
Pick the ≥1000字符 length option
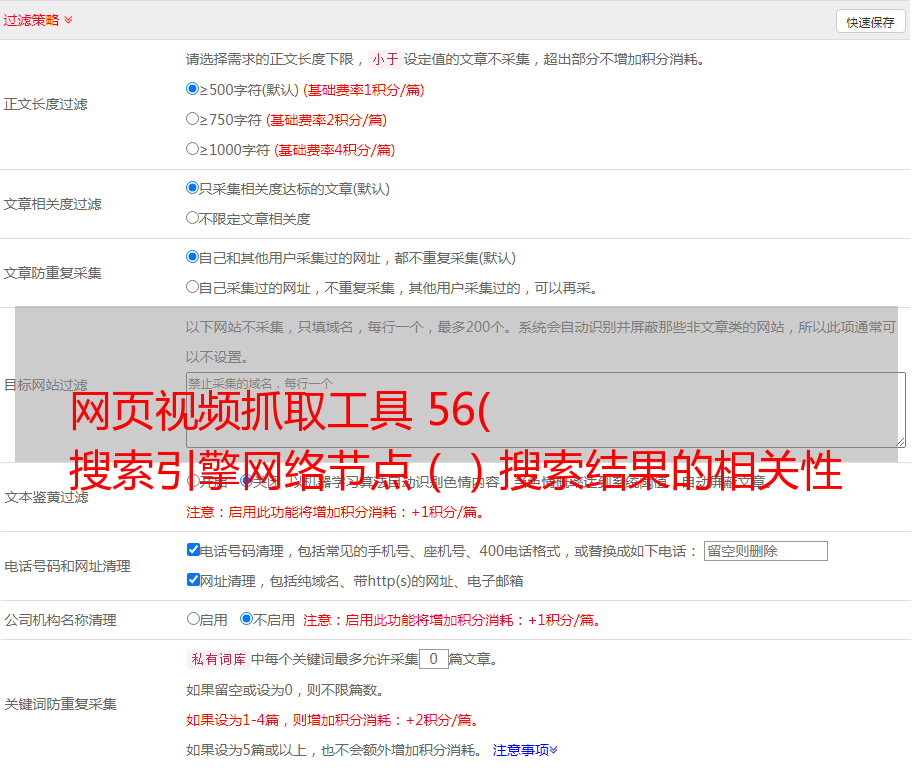pyautogui.click(x=193, y=149)
